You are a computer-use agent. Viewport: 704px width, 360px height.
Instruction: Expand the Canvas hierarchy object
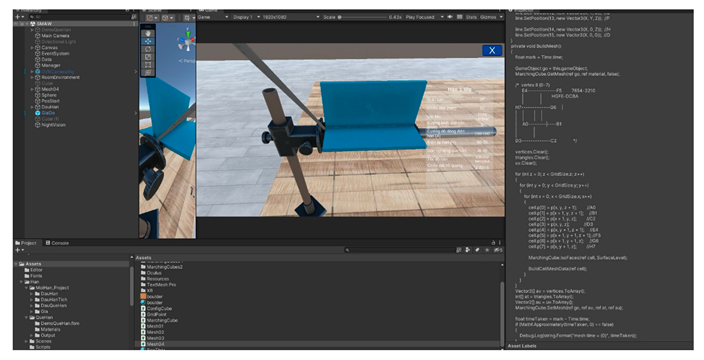(32, 48)
